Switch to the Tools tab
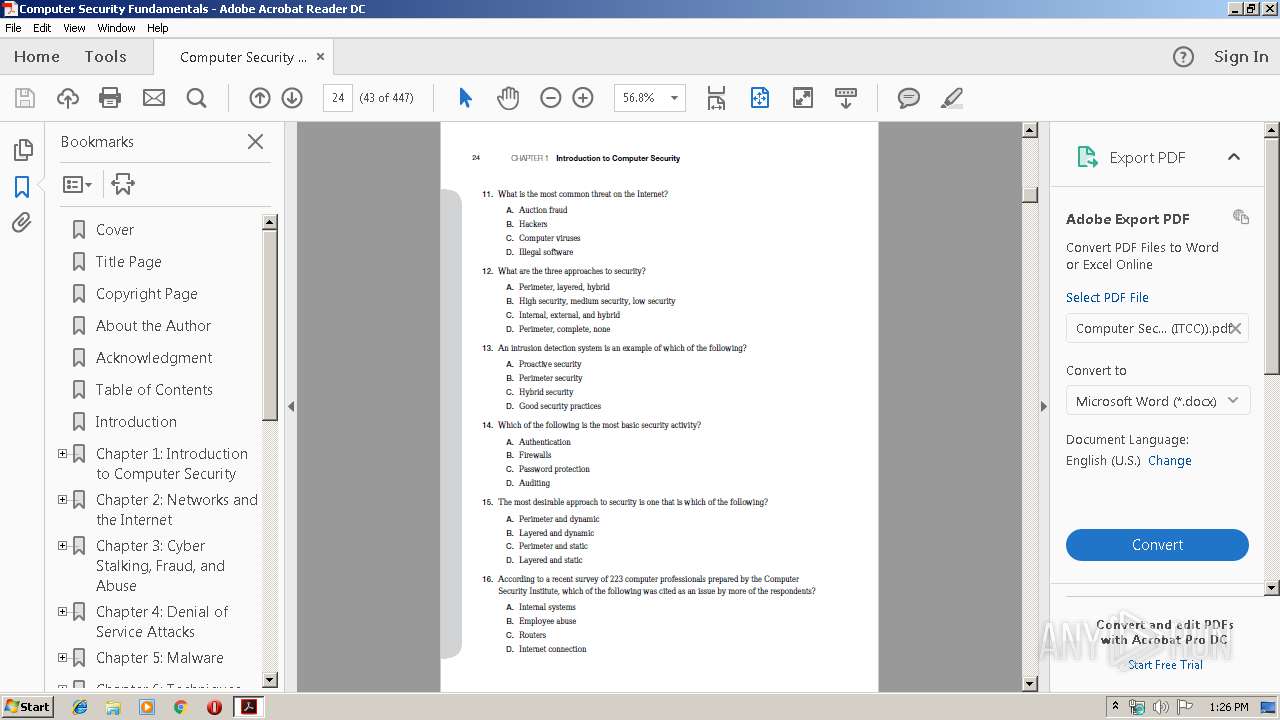 (x=105, y=57)
